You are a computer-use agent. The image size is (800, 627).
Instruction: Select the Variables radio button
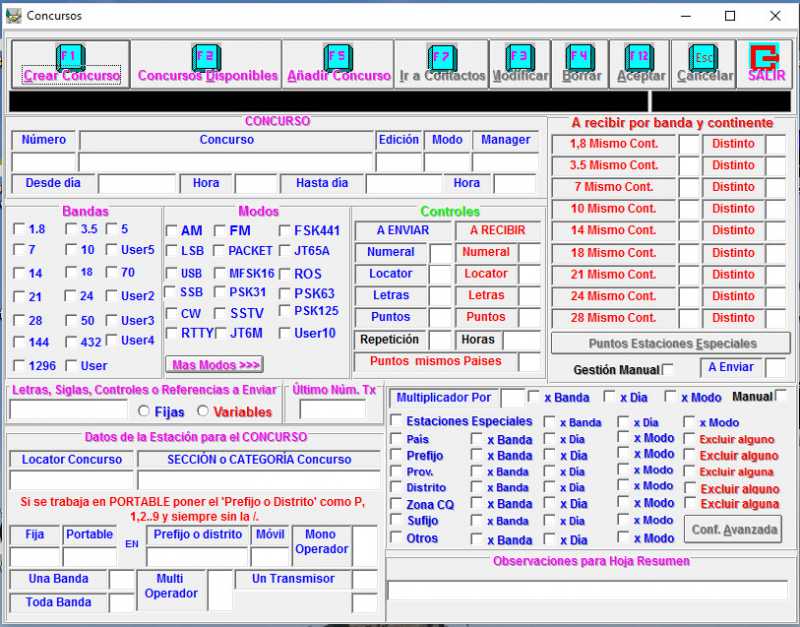203,411
